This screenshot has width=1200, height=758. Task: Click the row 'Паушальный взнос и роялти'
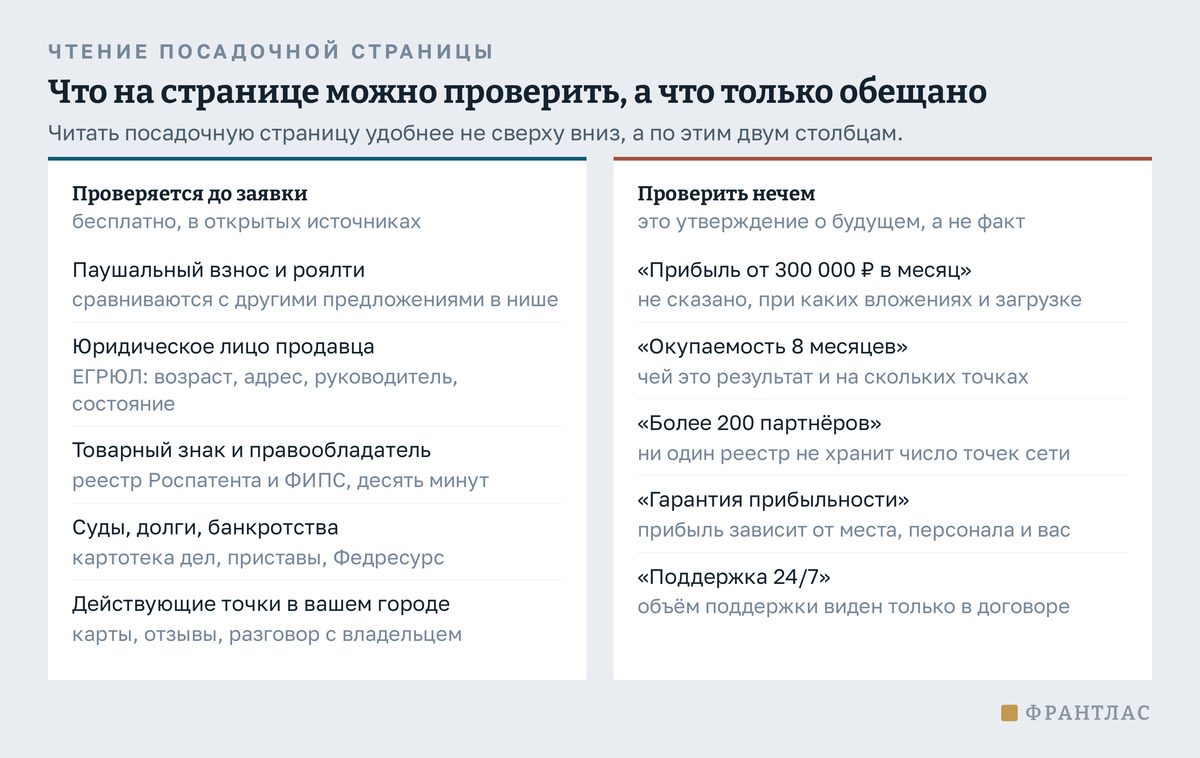click(218, 270)
